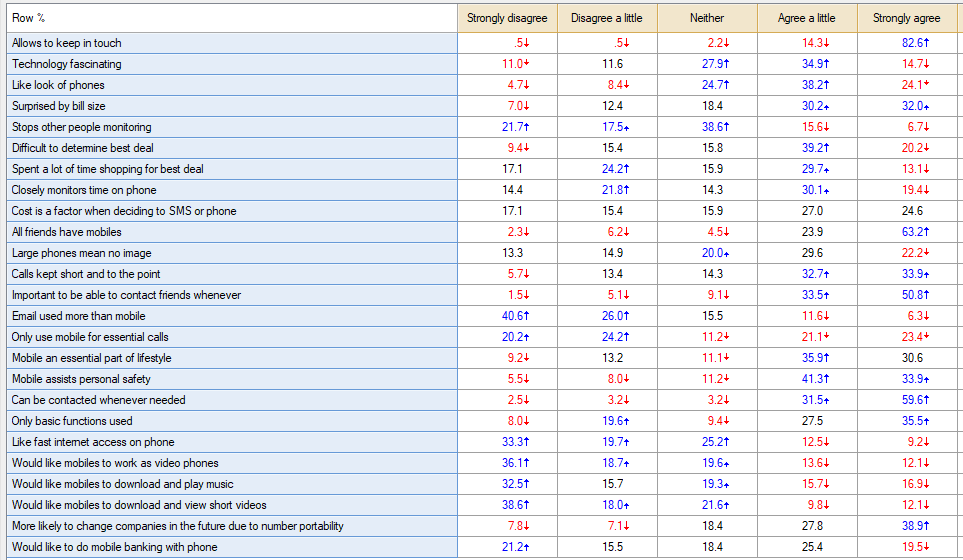Select the Allows to keep in touch row
Viewport: 963px width, 560px height.
pyautogui.click(x=232, y=43)
